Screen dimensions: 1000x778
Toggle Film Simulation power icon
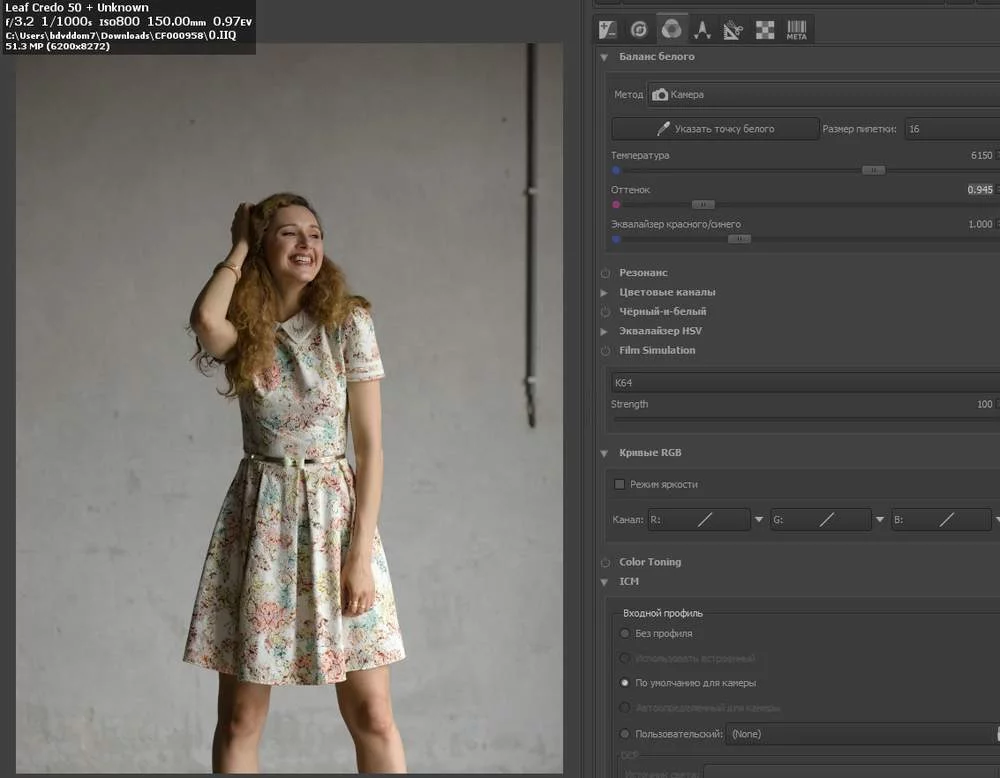point(605,351)
